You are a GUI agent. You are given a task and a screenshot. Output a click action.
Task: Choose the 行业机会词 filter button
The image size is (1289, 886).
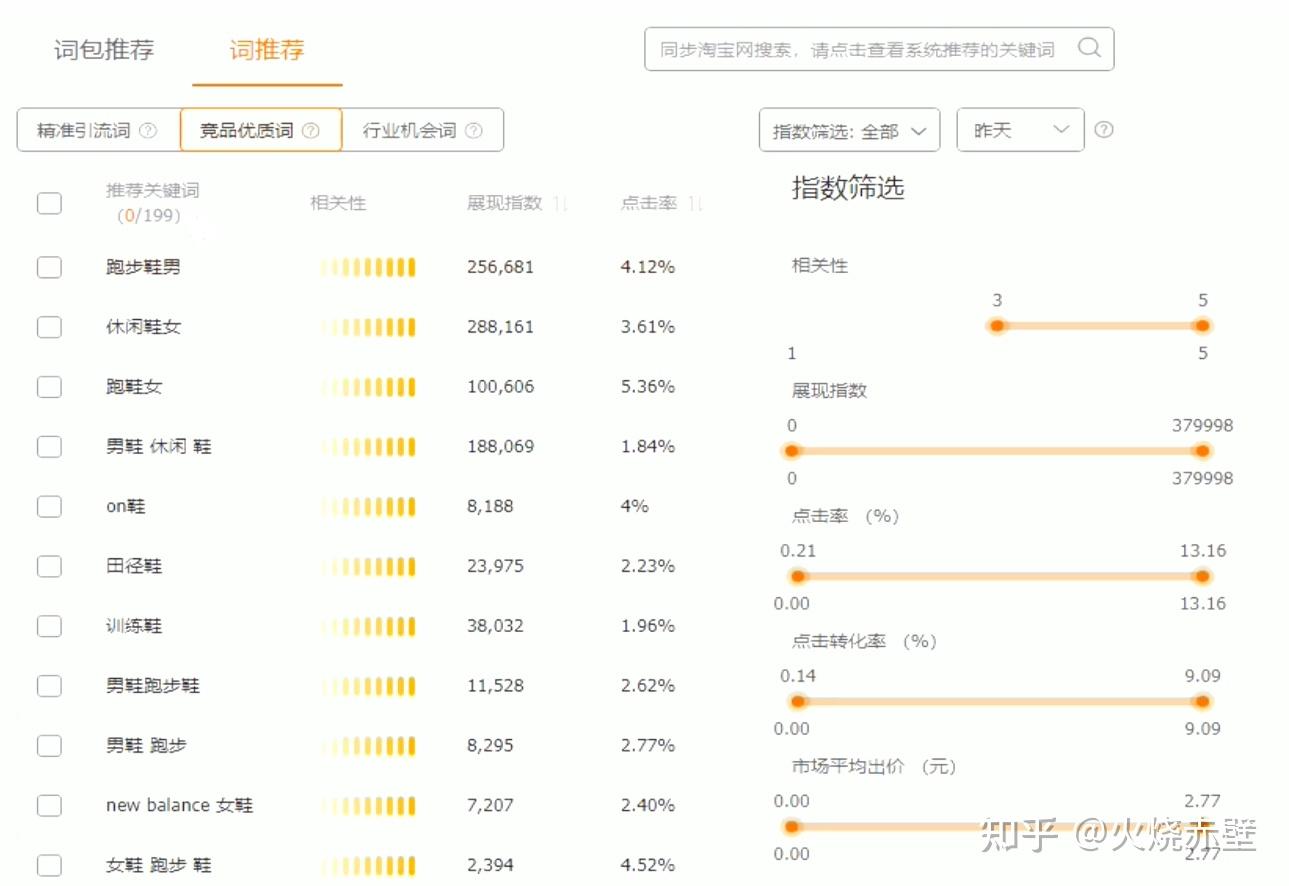[x=422, y=130]
